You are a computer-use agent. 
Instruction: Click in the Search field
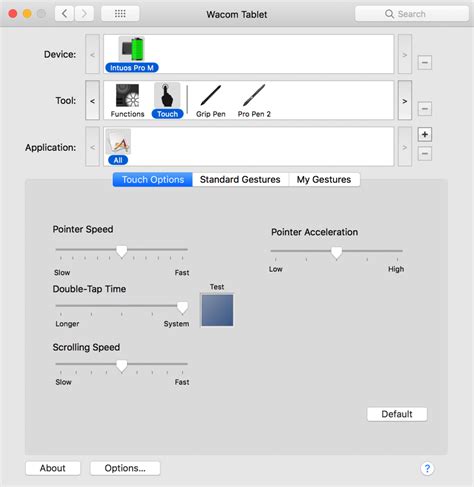pos(412,14)
